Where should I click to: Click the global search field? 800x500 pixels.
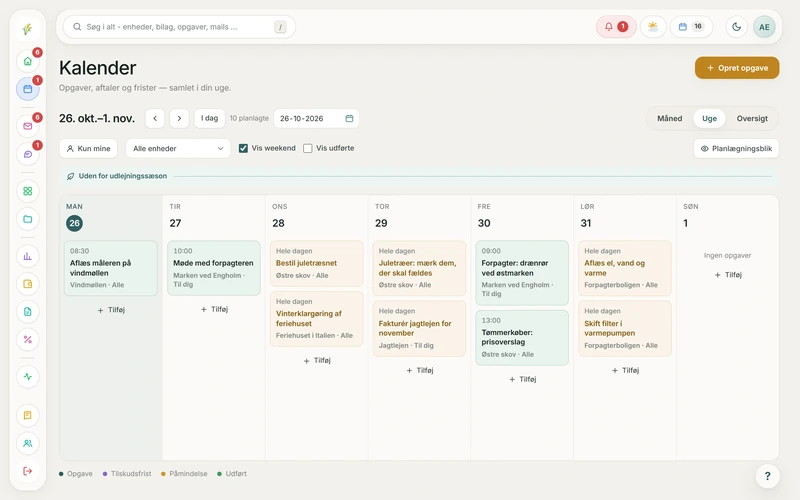(x=179, y=27)
